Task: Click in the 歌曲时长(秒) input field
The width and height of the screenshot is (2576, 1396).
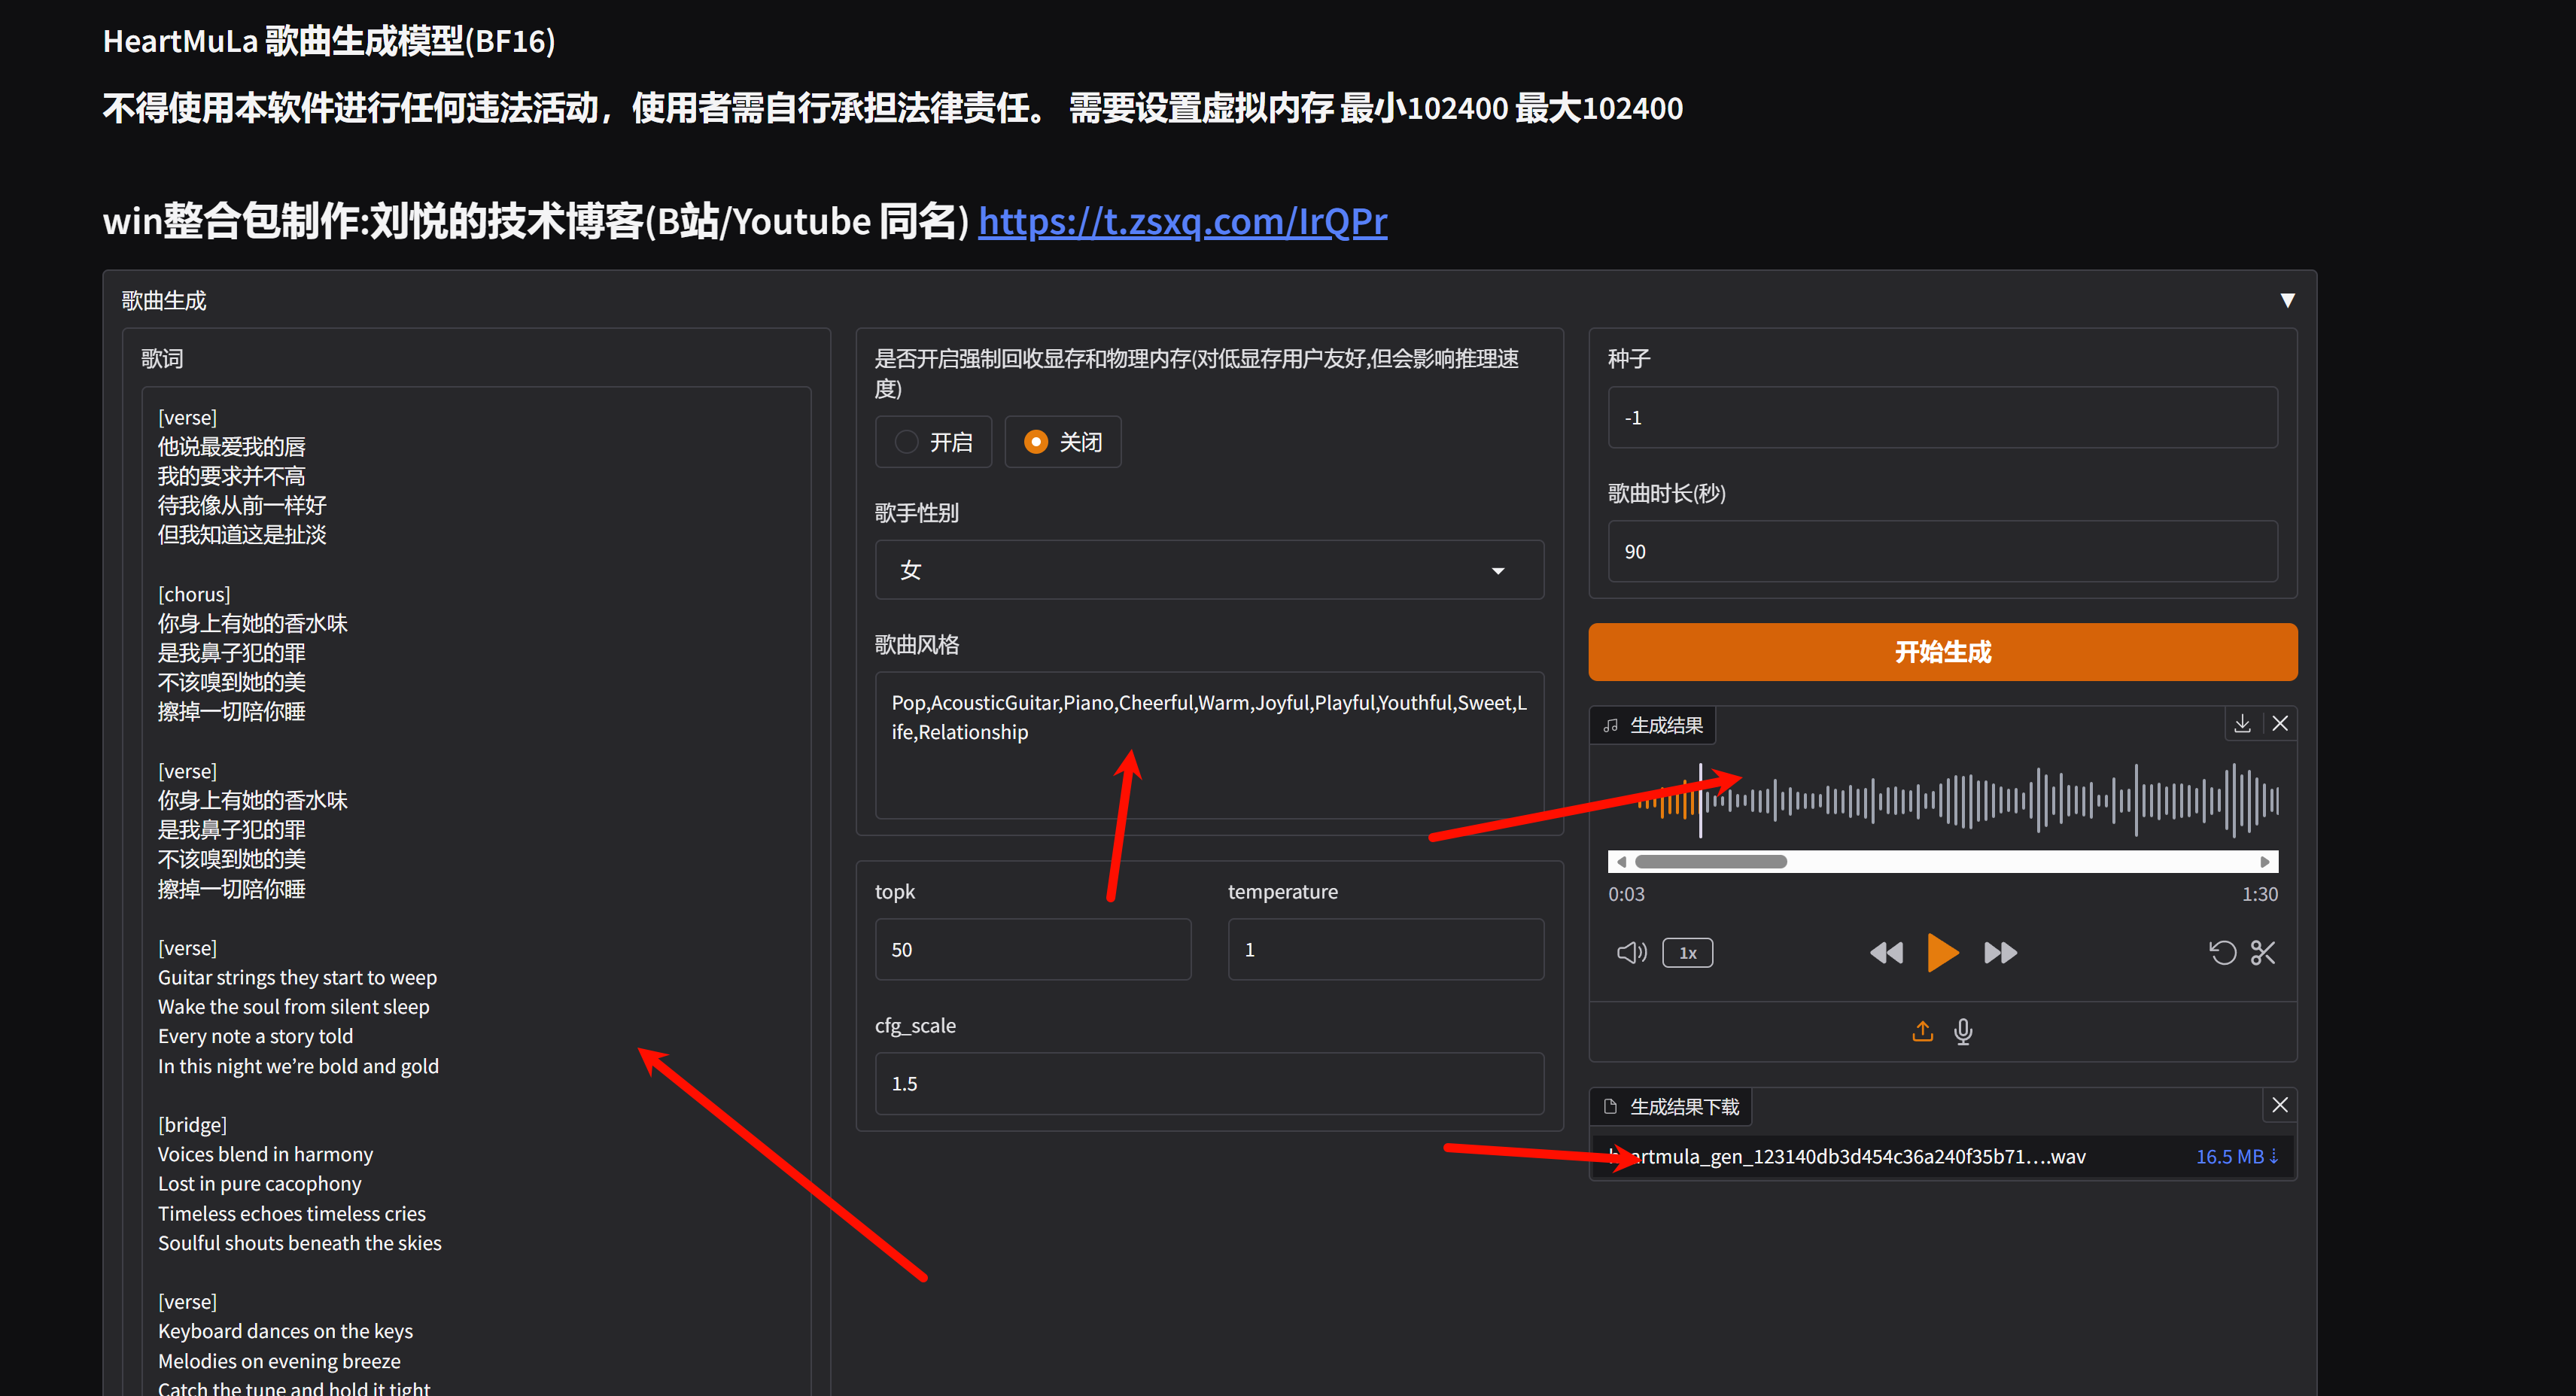Action: [1942, 552]
